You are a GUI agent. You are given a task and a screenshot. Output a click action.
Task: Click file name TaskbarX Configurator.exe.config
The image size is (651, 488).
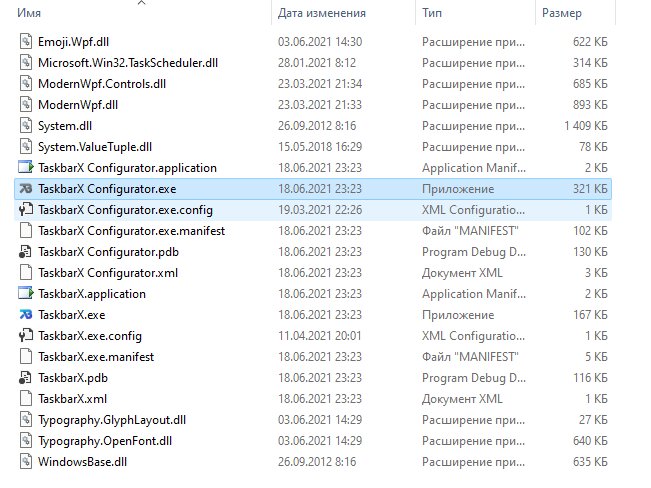coord(125,210)
